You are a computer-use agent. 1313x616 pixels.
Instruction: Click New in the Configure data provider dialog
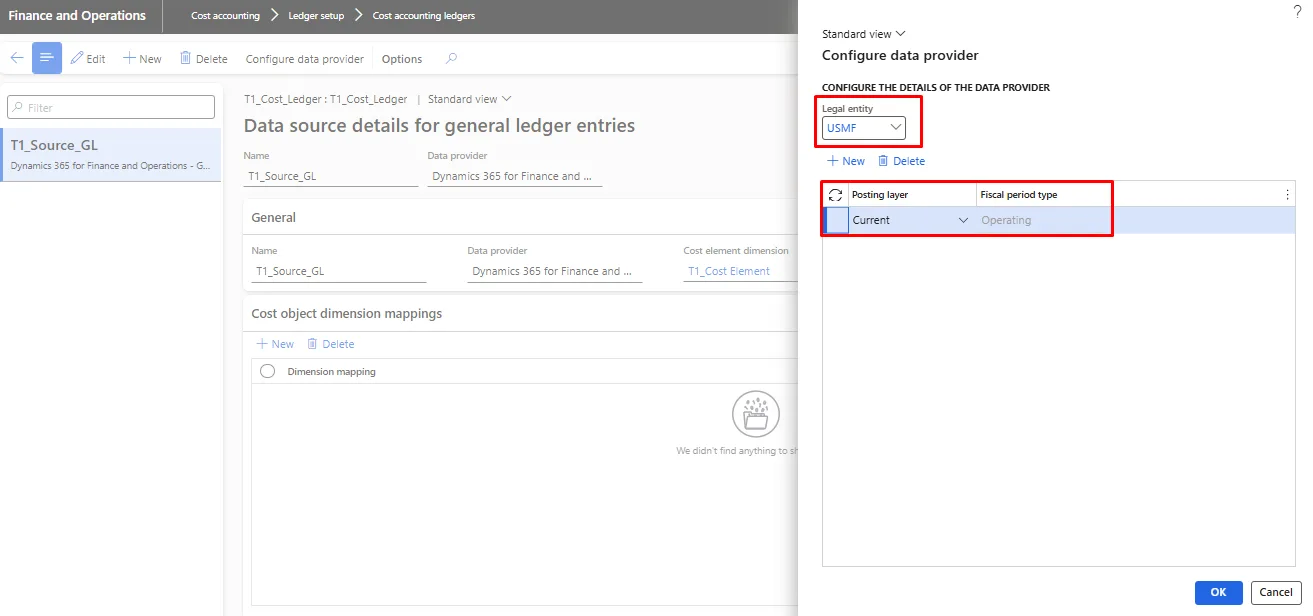(x=845, y=161)
